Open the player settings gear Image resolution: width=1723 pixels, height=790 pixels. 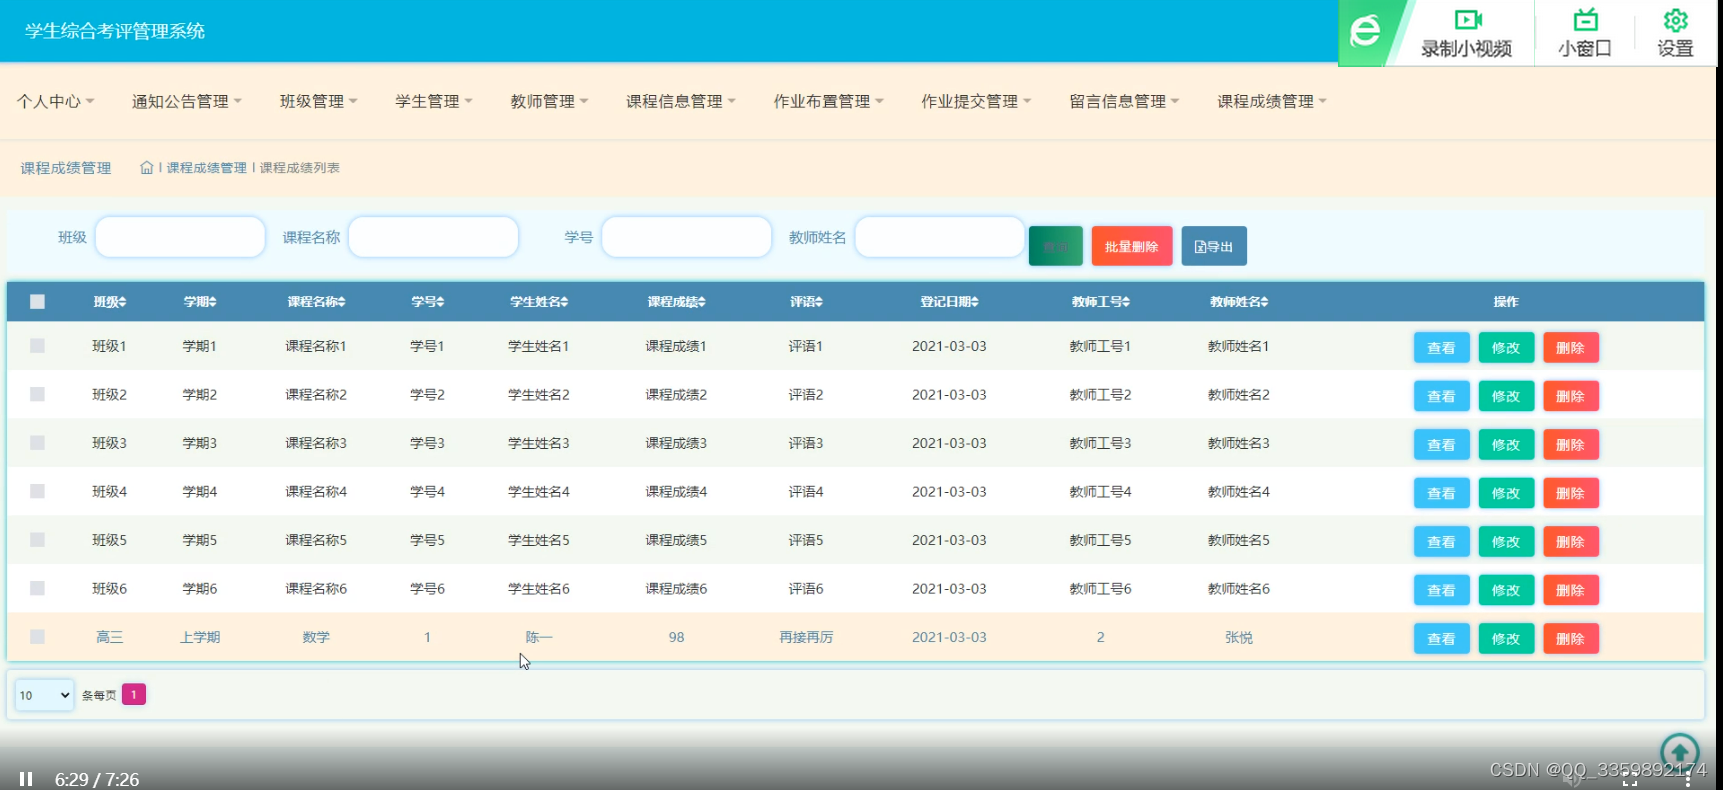click(x=1675, y=33)
